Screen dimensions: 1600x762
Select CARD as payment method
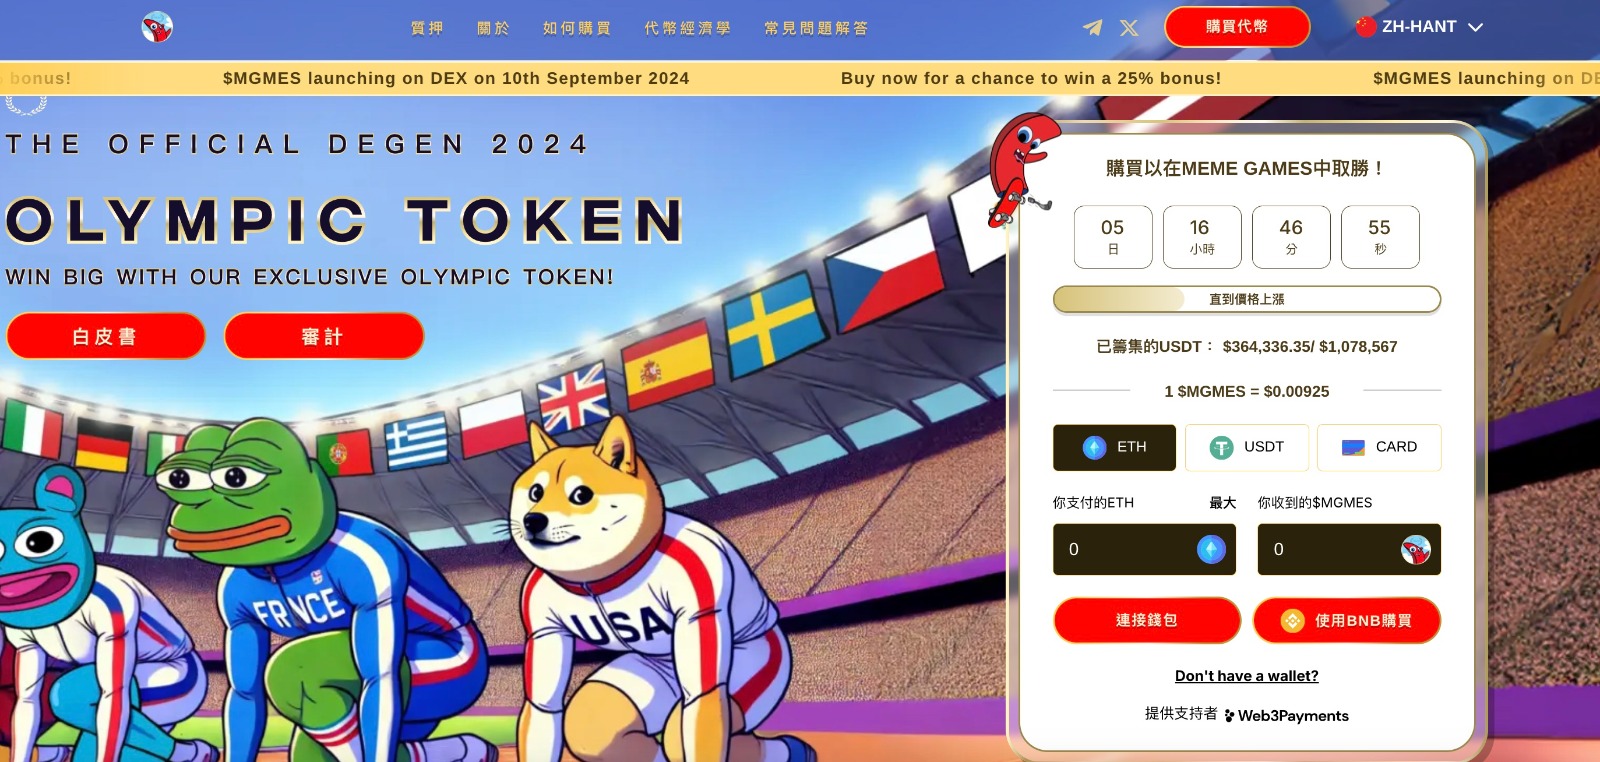click(1379, 447)
